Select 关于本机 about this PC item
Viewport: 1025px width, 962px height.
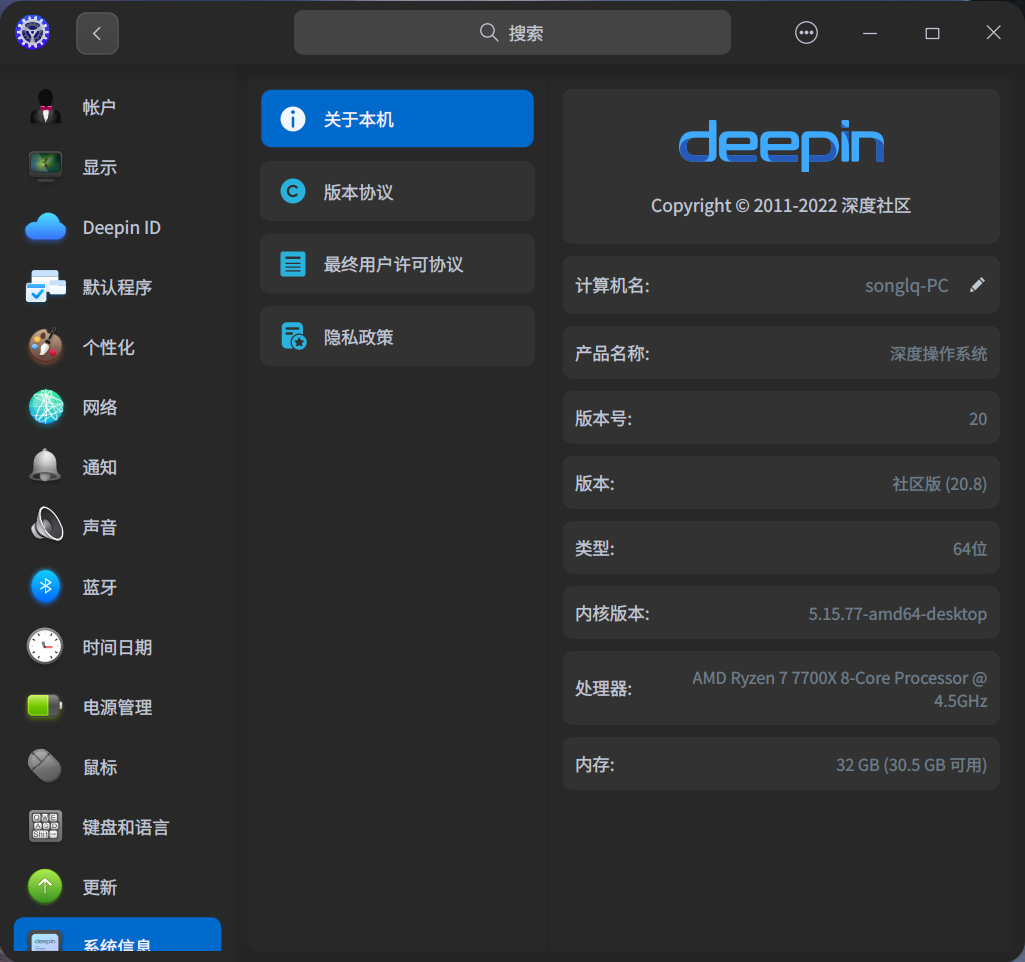tap(397, 119)
